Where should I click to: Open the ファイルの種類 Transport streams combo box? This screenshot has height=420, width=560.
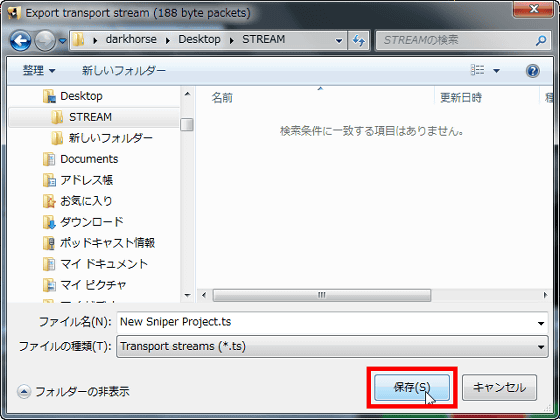[332, 346]
